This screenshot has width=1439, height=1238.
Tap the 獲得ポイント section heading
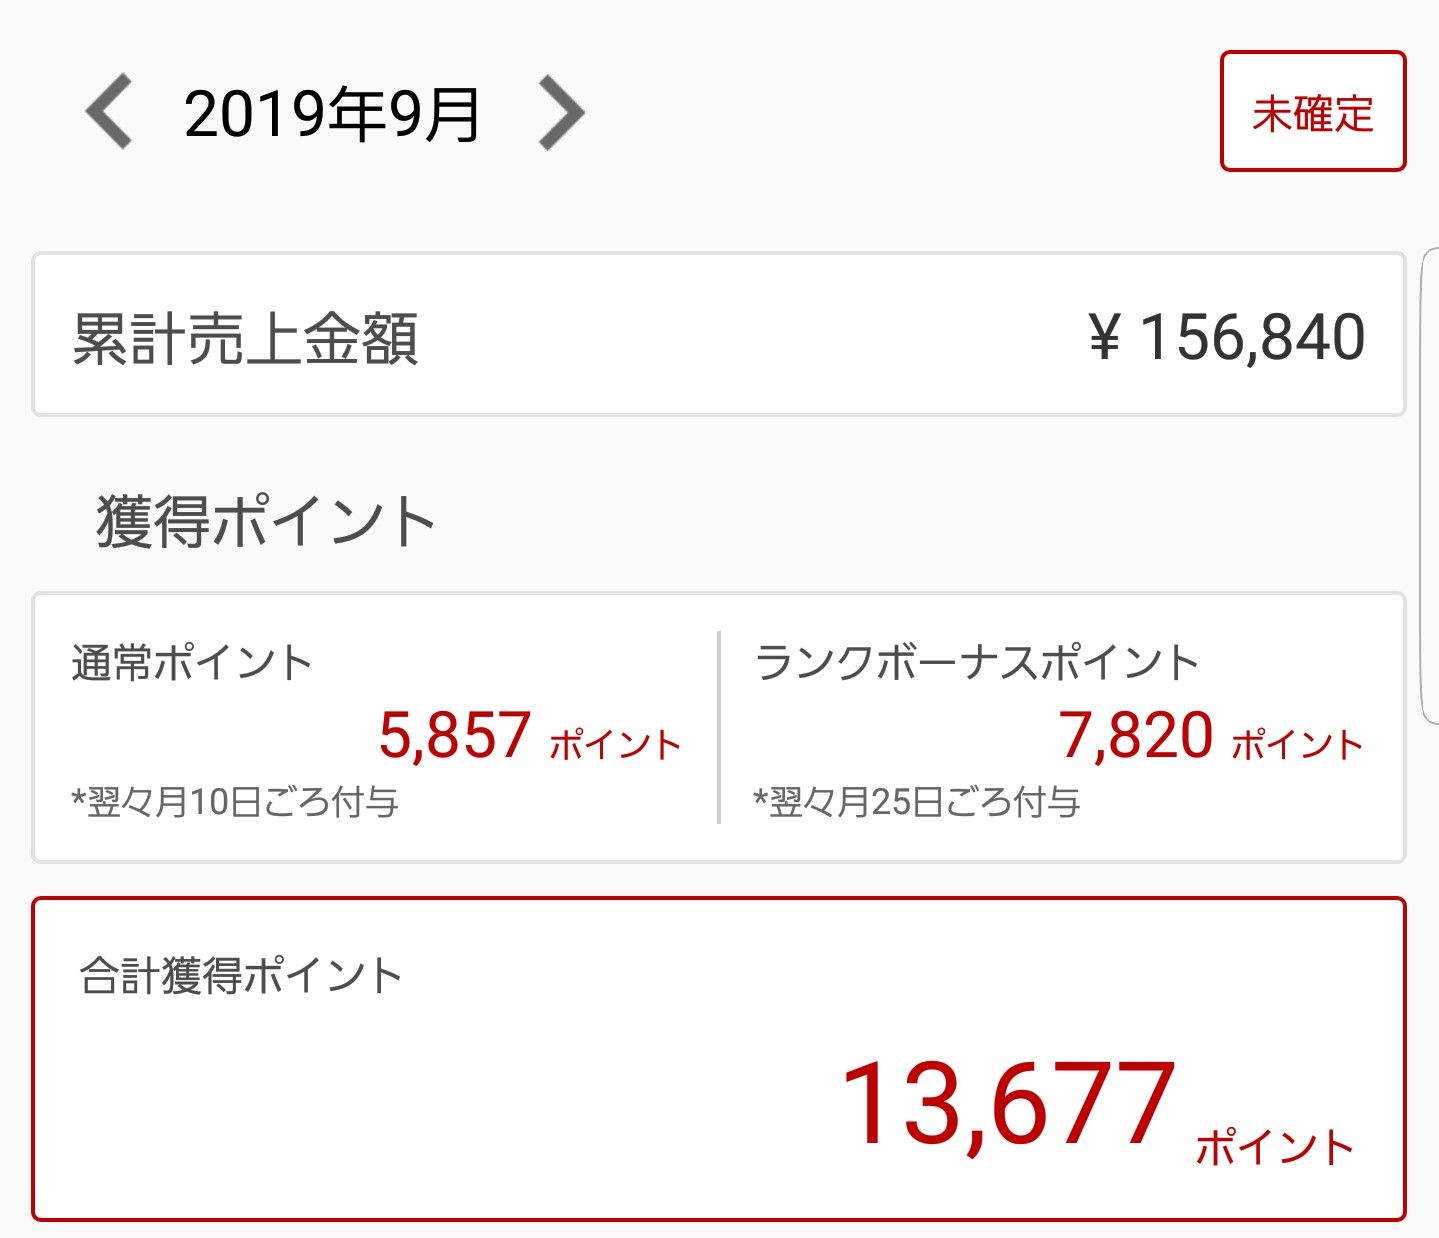point(265,522)
